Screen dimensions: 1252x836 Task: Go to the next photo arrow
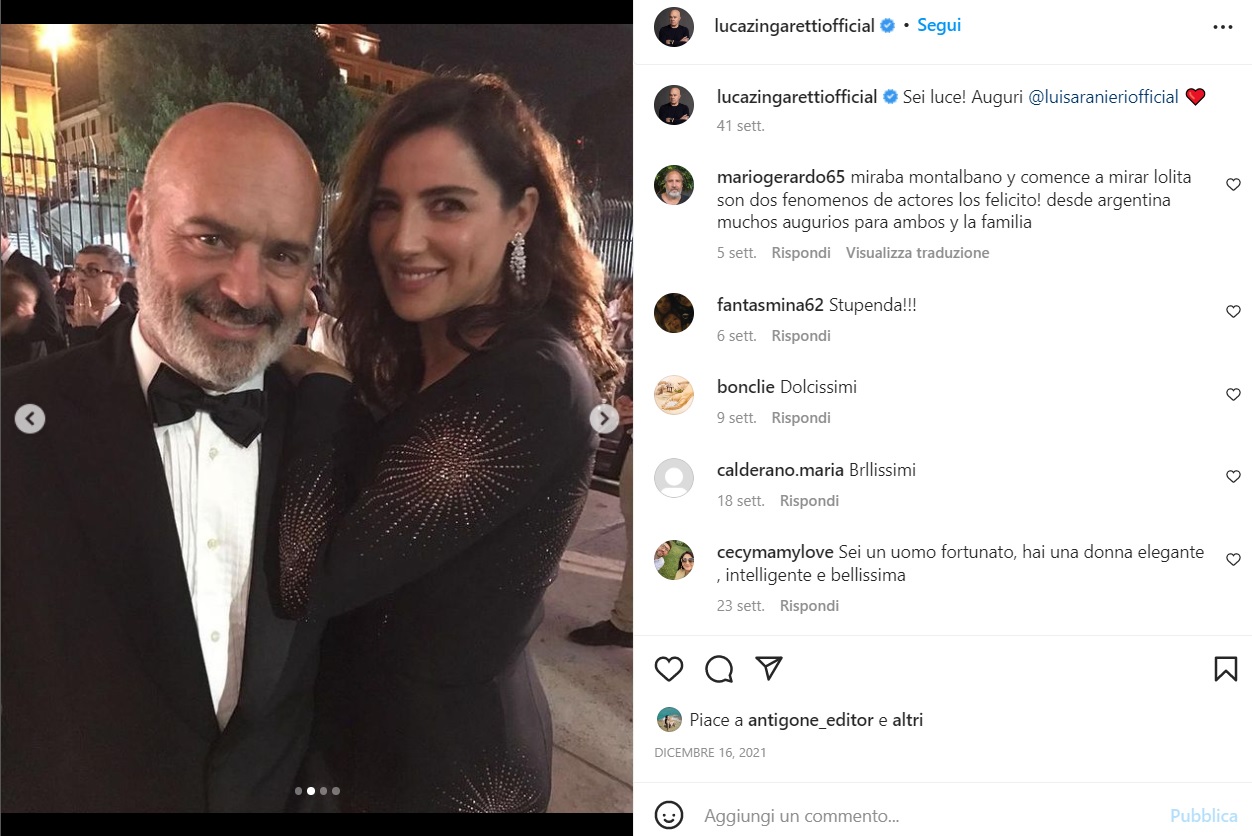603,419
